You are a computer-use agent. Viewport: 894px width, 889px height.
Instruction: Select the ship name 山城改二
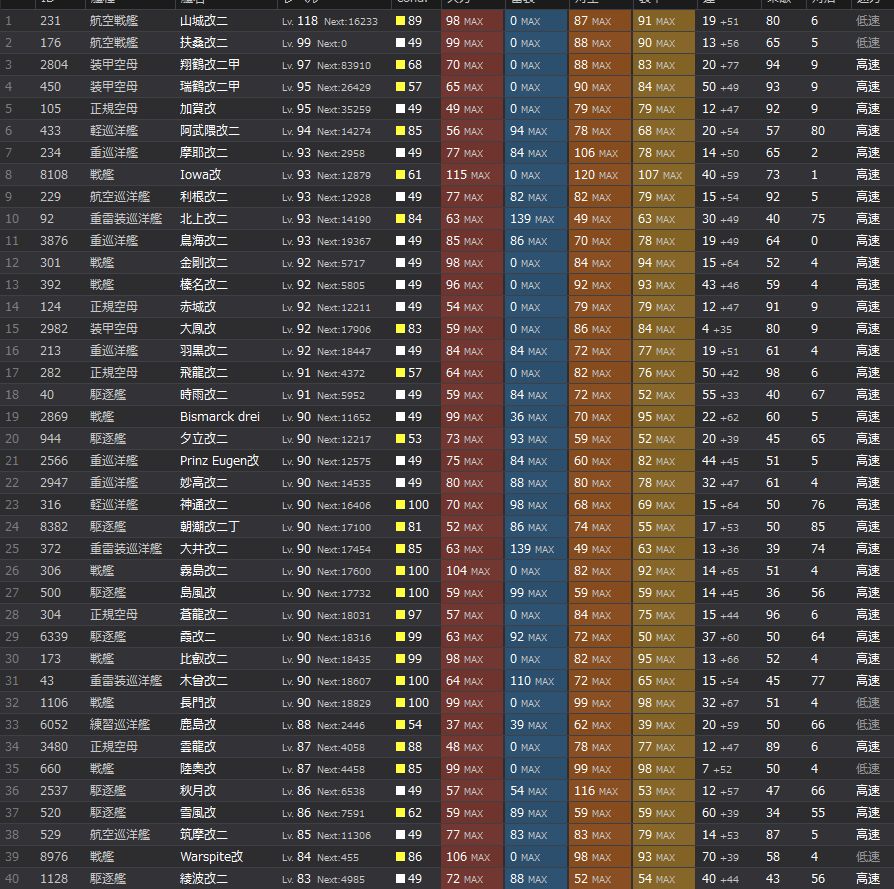pos(204,21)
